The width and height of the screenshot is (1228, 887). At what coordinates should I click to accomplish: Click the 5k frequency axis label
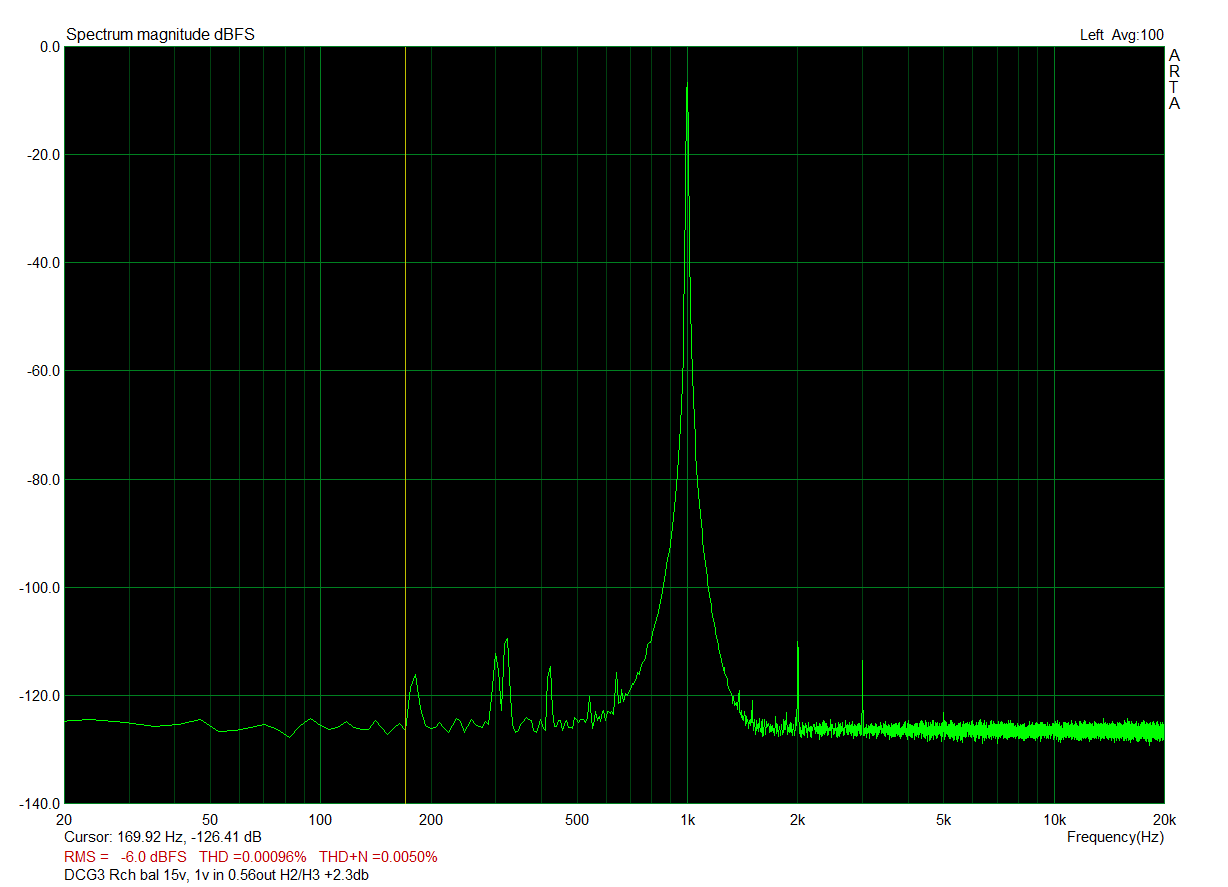[943, 820]
